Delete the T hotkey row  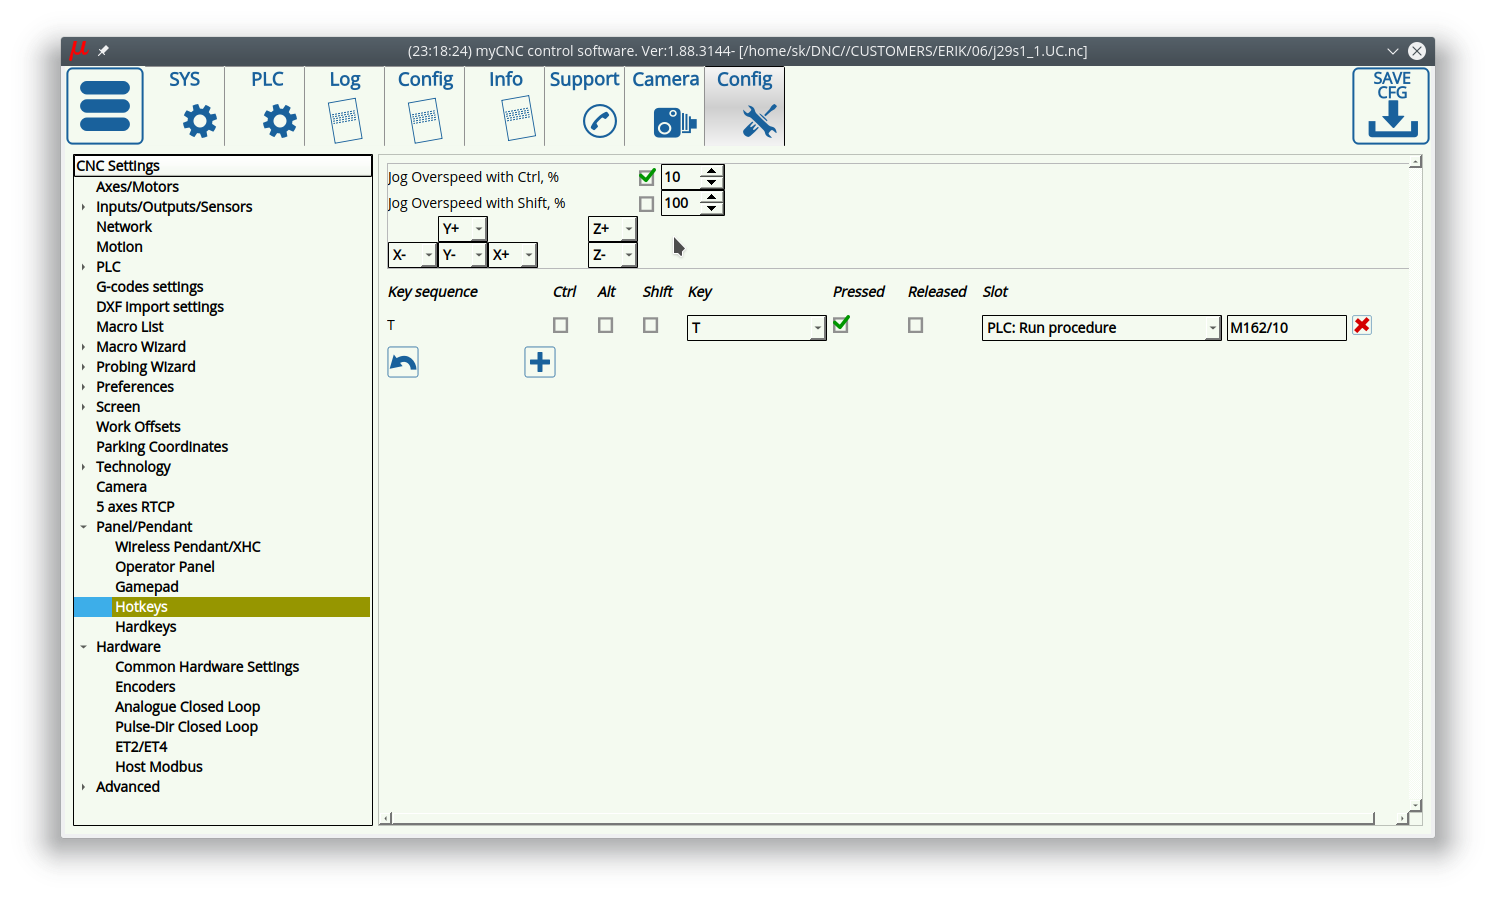tap(1362, 325)
